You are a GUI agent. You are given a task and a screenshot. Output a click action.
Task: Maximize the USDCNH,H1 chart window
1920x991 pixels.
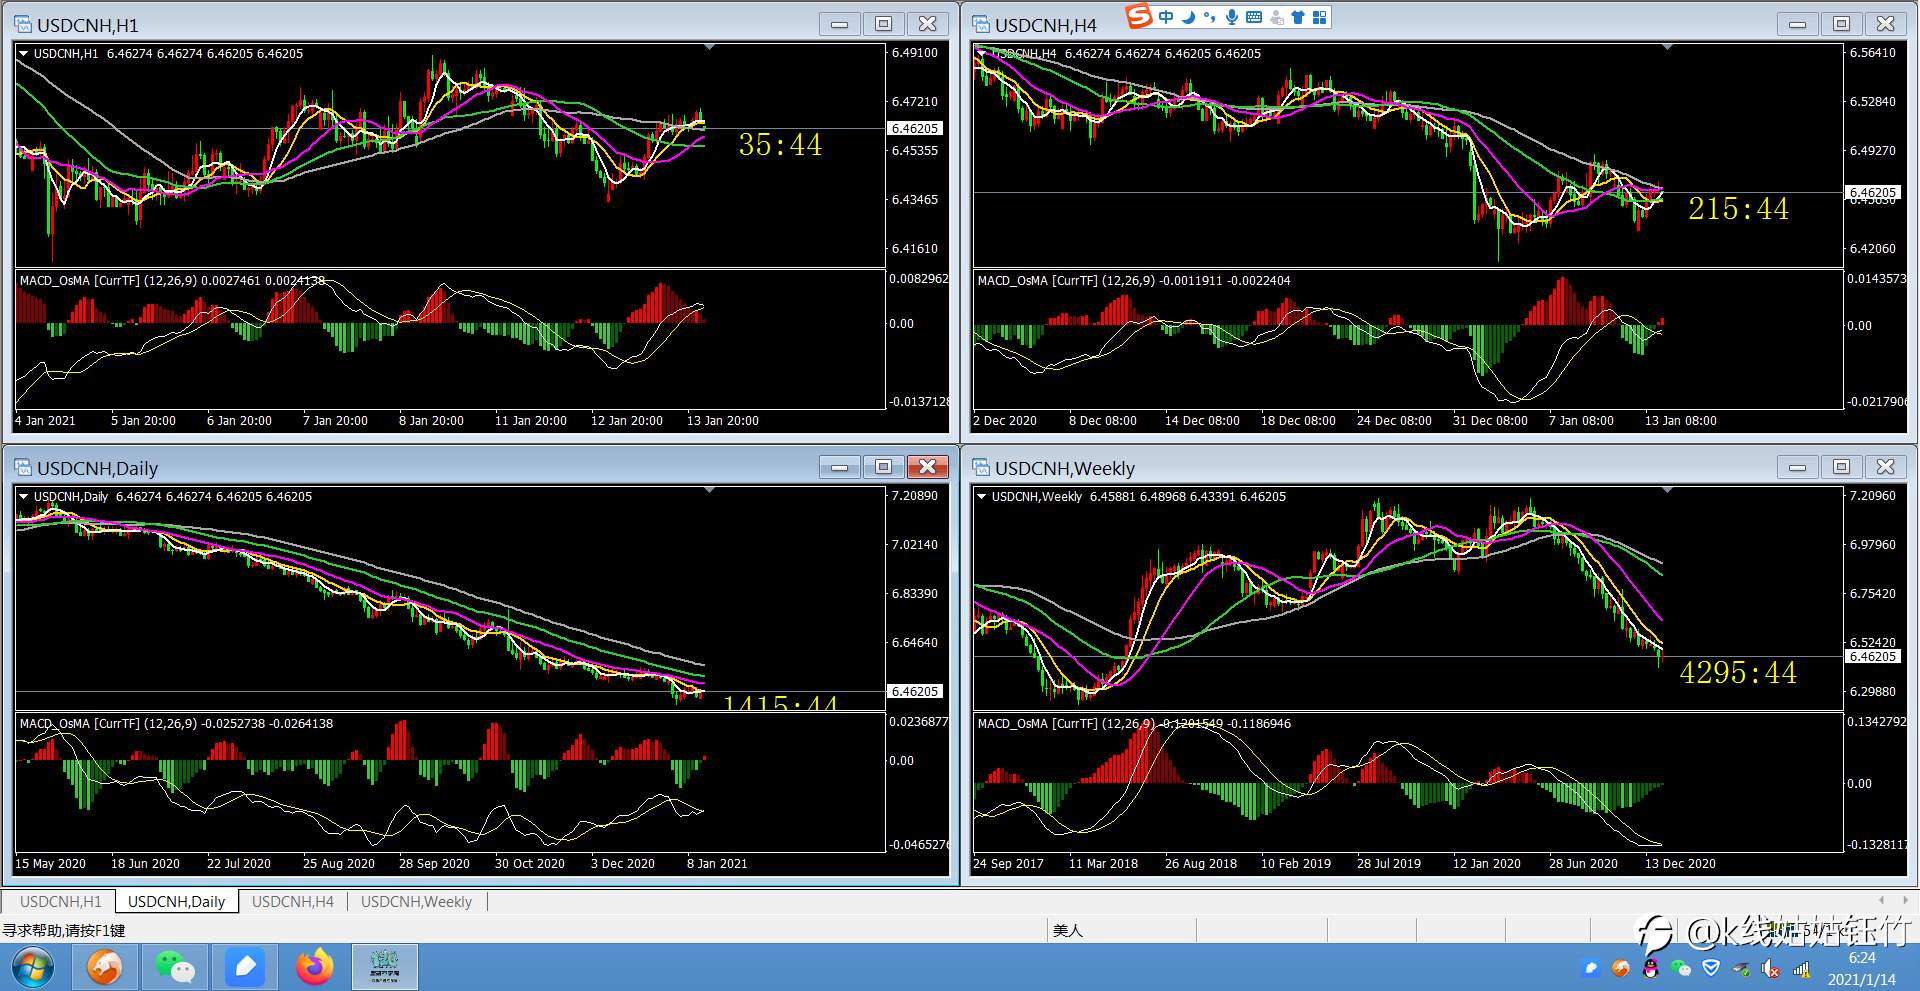point(883,24)
